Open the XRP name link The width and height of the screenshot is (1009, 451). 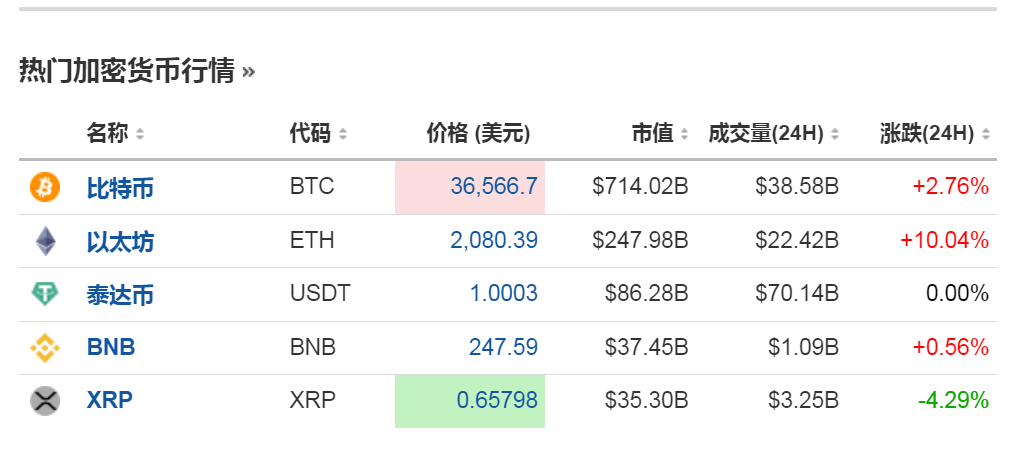109,401
